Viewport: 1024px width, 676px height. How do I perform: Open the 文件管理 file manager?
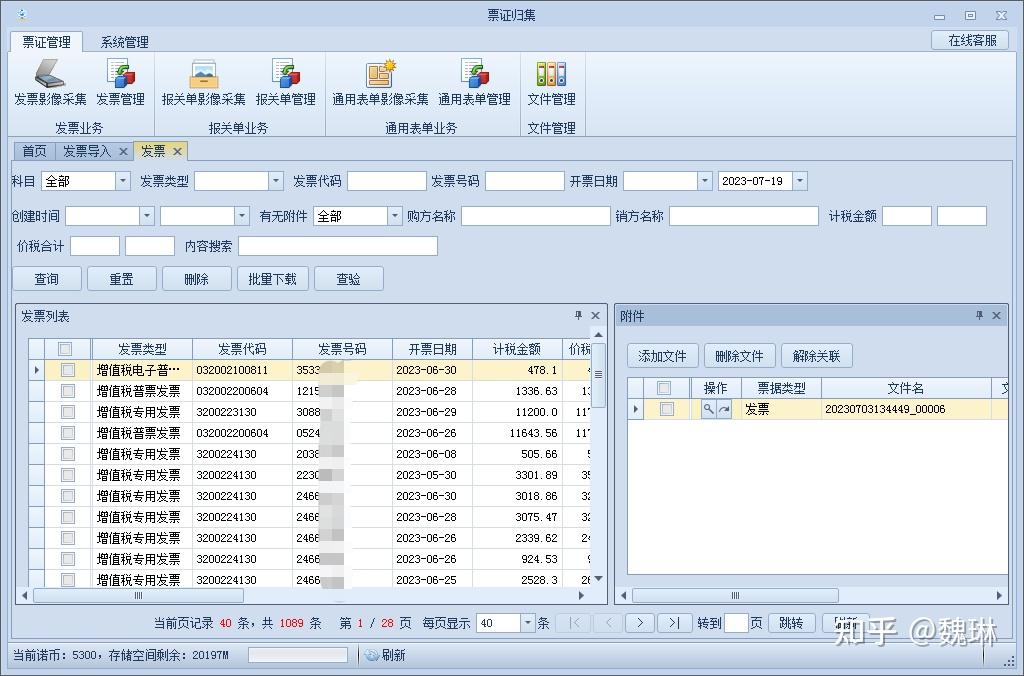[551, 82]
